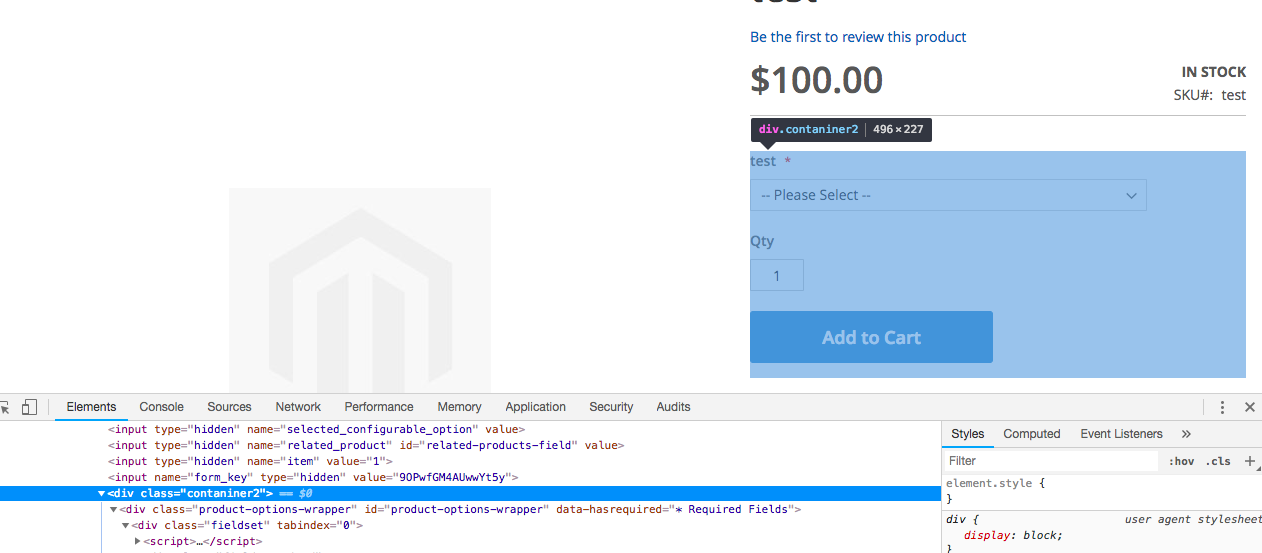Select the Styles sidebar tab

click(968, 434)
